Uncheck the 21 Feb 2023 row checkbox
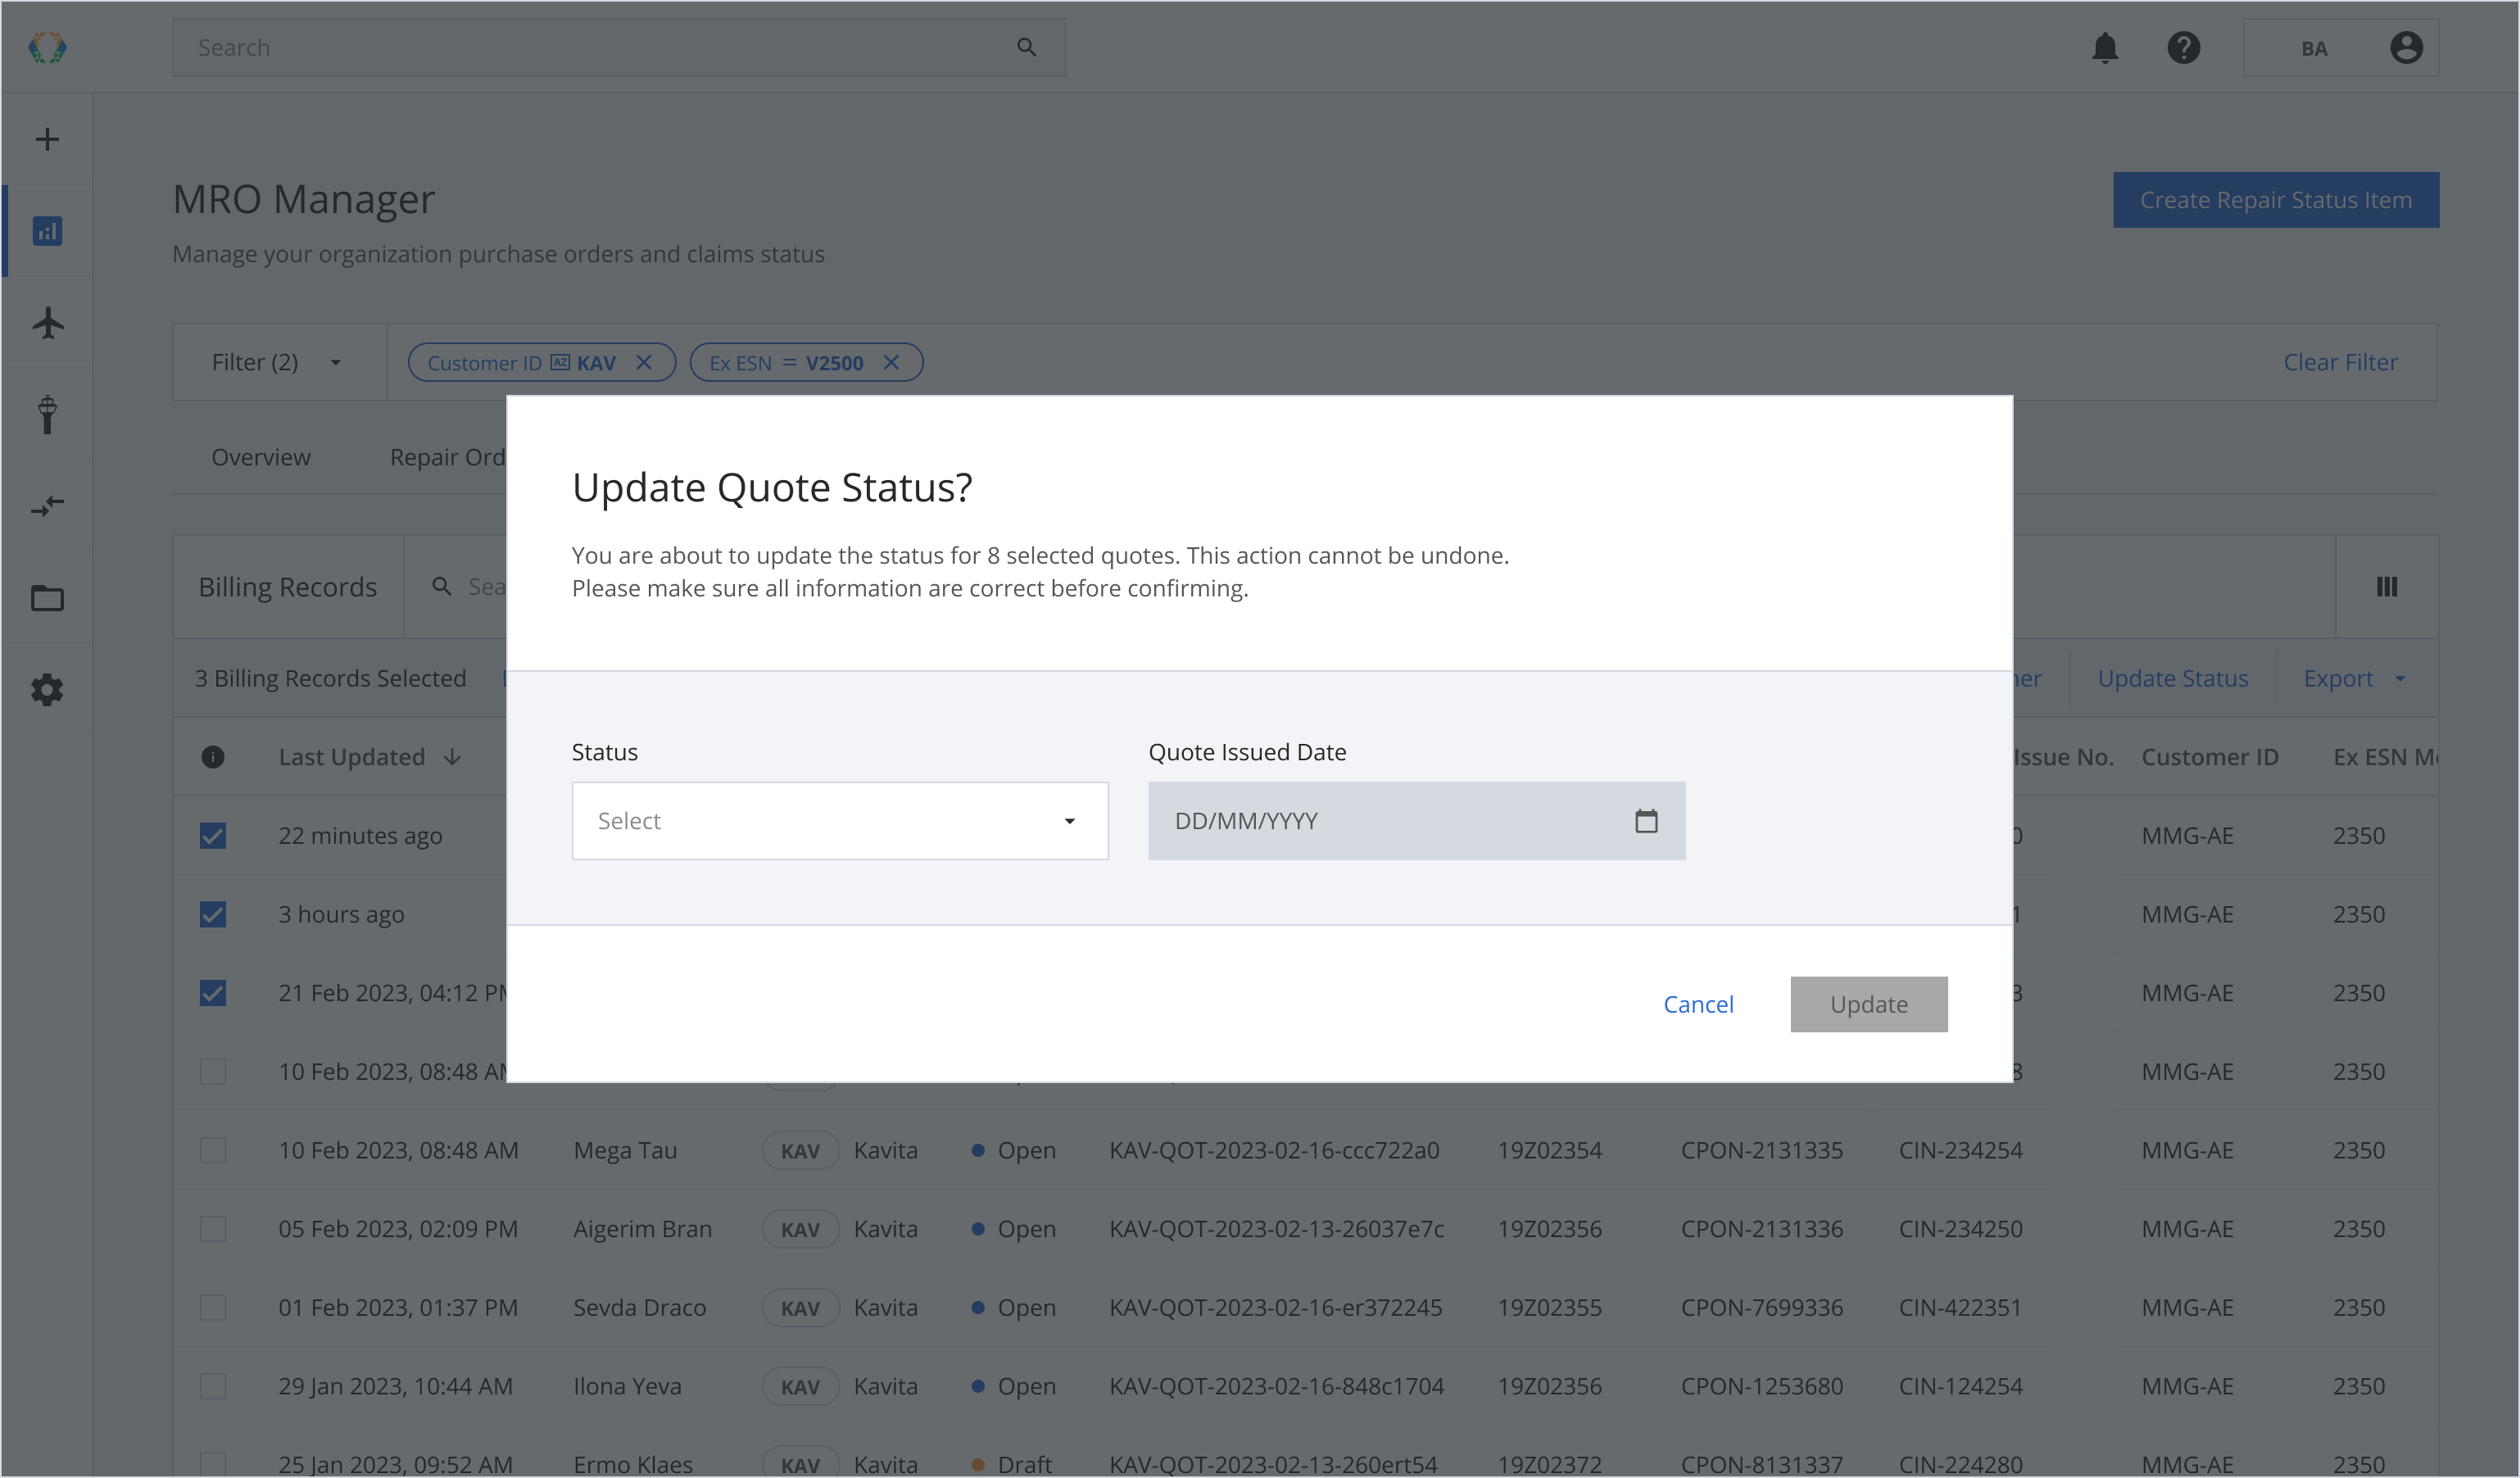 click(212, 993)
